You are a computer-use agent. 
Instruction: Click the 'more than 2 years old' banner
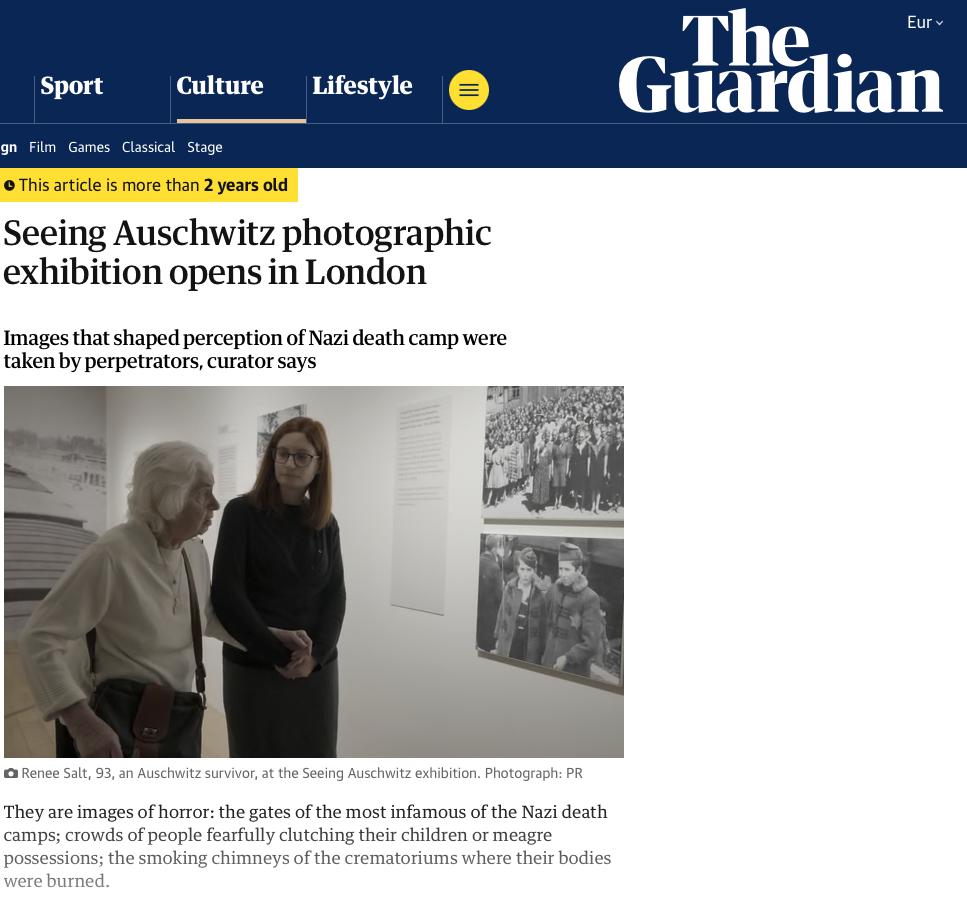click(149, 185)
